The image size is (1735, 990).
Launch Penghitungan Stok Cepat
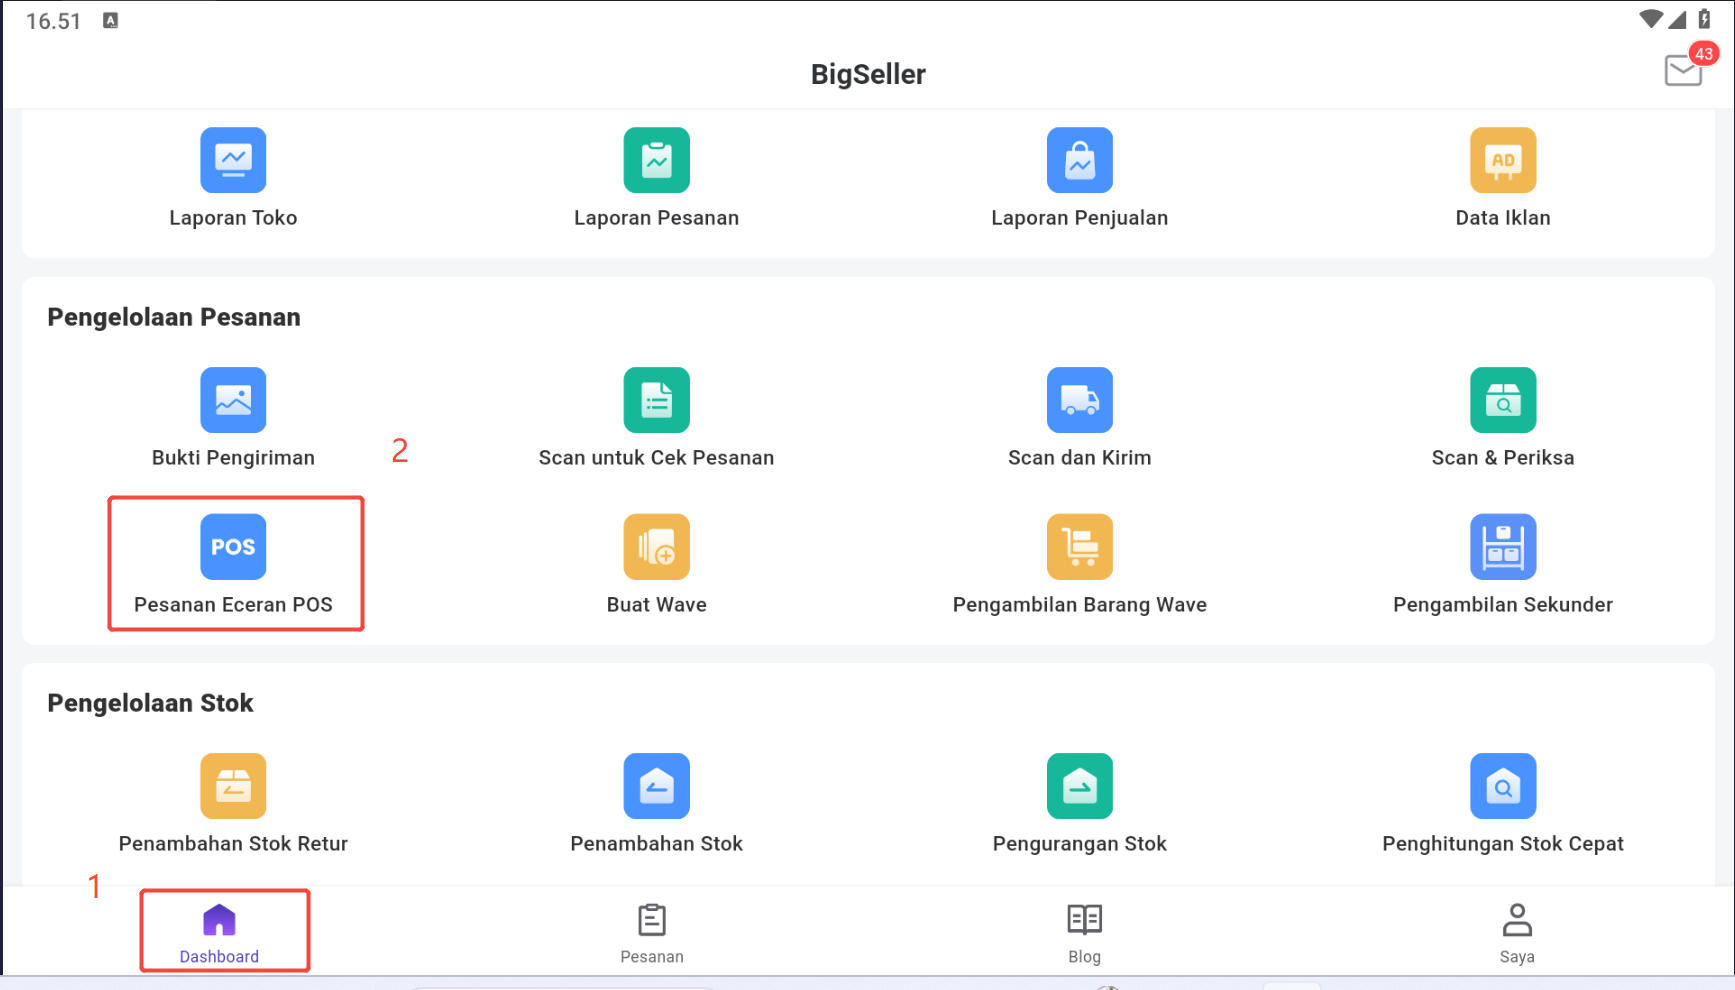[x=1502, y=786]
